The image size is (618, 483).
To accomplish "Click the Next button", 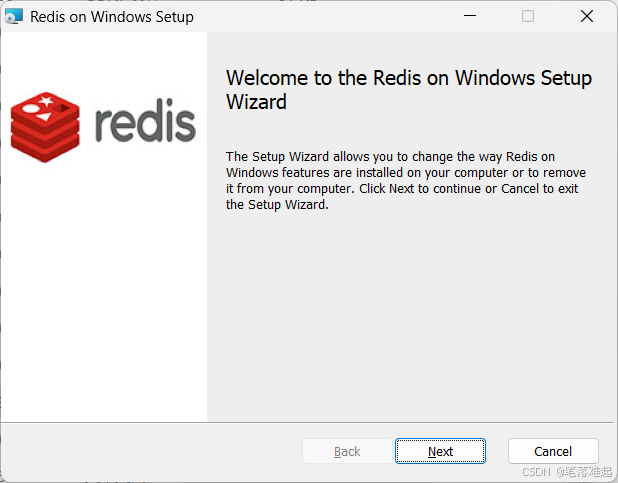I will 440,451.
